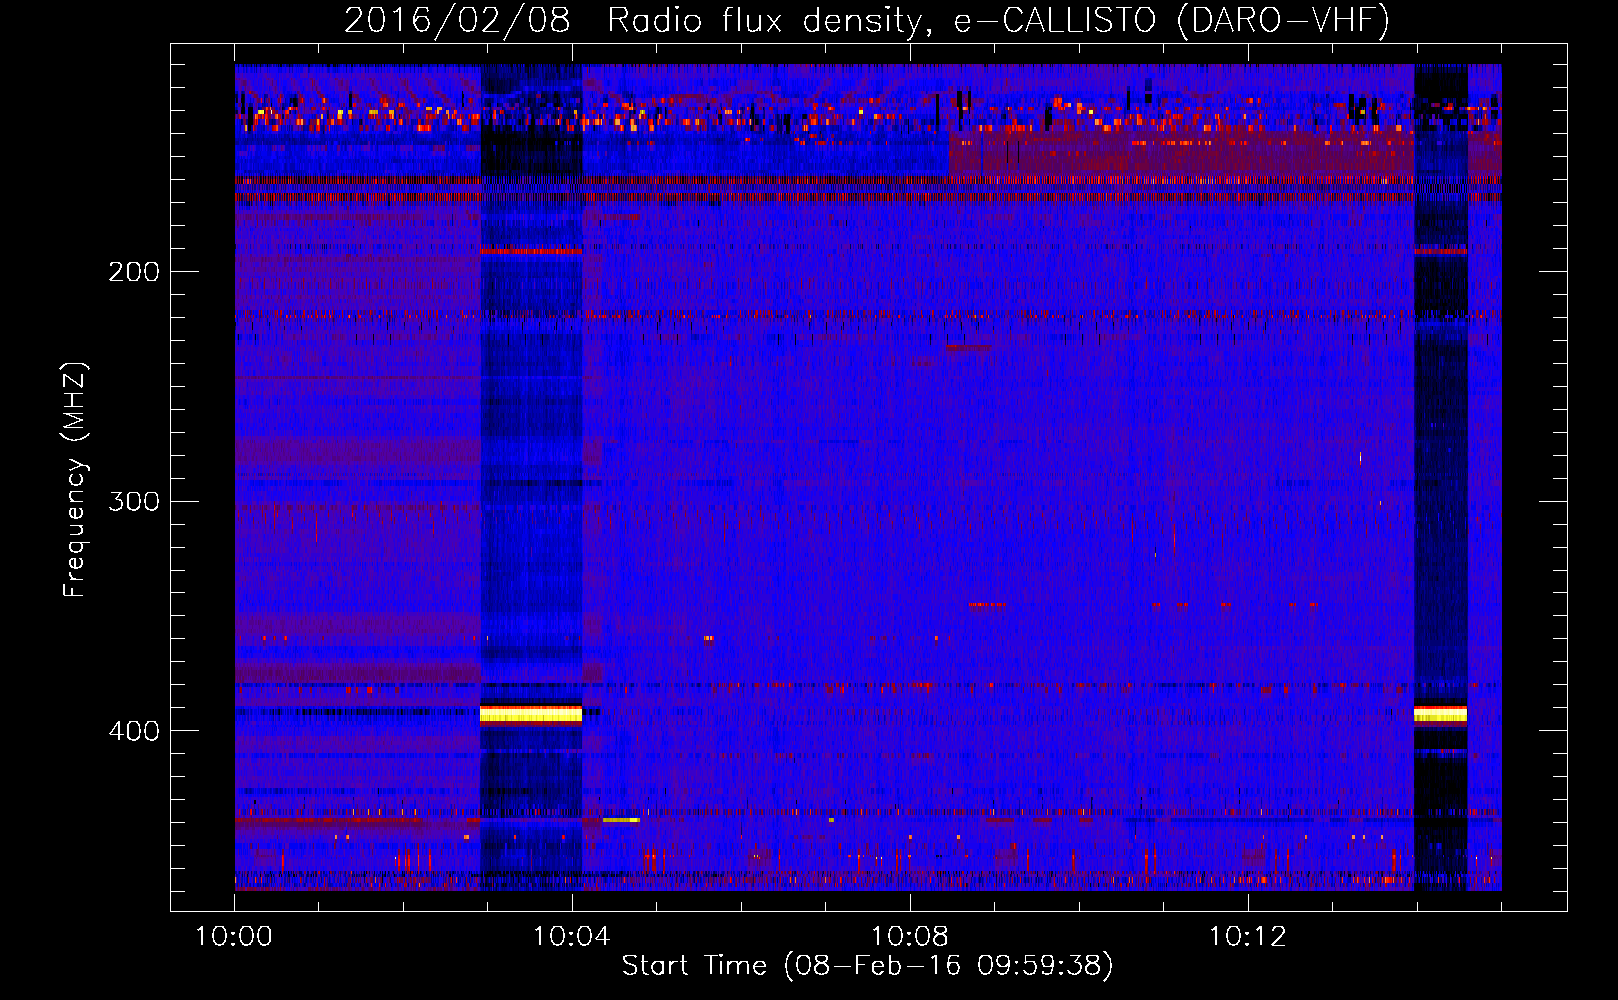Screen dimensions: 1618x1000
Task: Click the bright yellow-white burst band near 10:14
Action: click(x=1440, y=714)
